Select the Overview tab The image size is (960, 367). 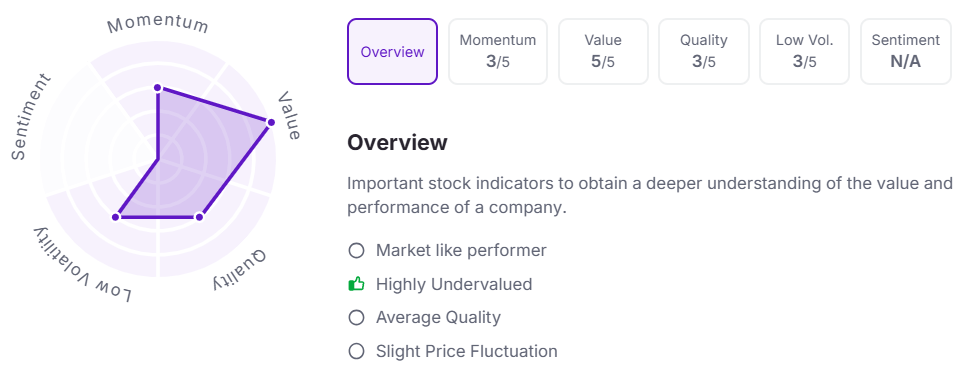click(x=392, y=51)
